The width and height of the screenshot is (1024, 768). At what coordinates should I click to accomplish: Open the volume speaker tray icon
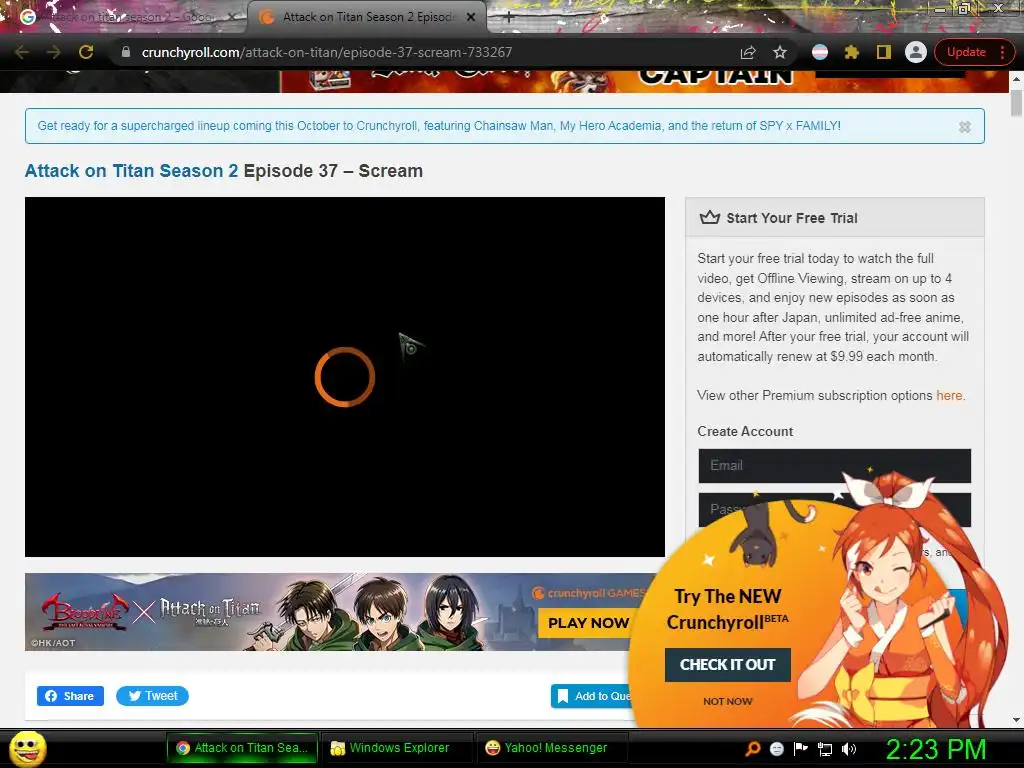[x=849, y=749]
